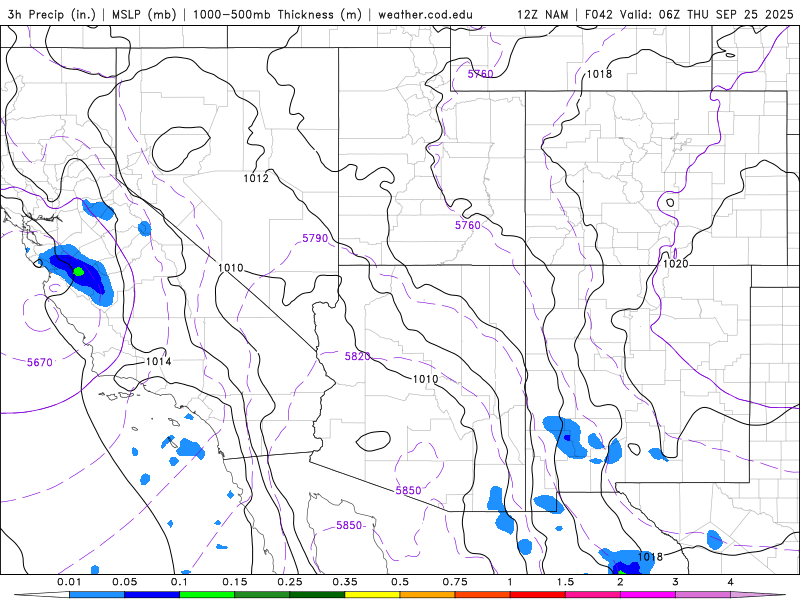This screenshot has width=800, height=600.
Task: Click the 1014 isobar label
Action: [159, 361]
